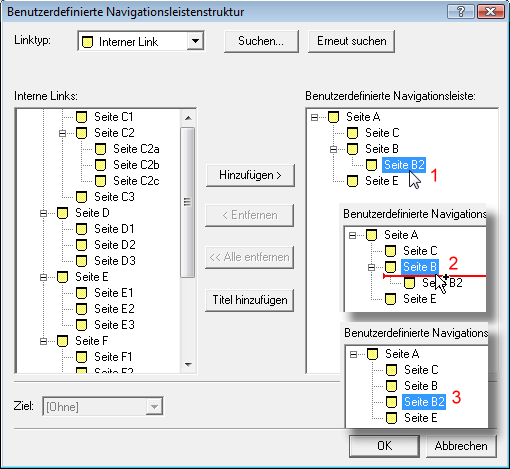Open the disabled Ziel dropdown
Image resolution: width=510 pixels, height=469 pixels.
(154, 407)
